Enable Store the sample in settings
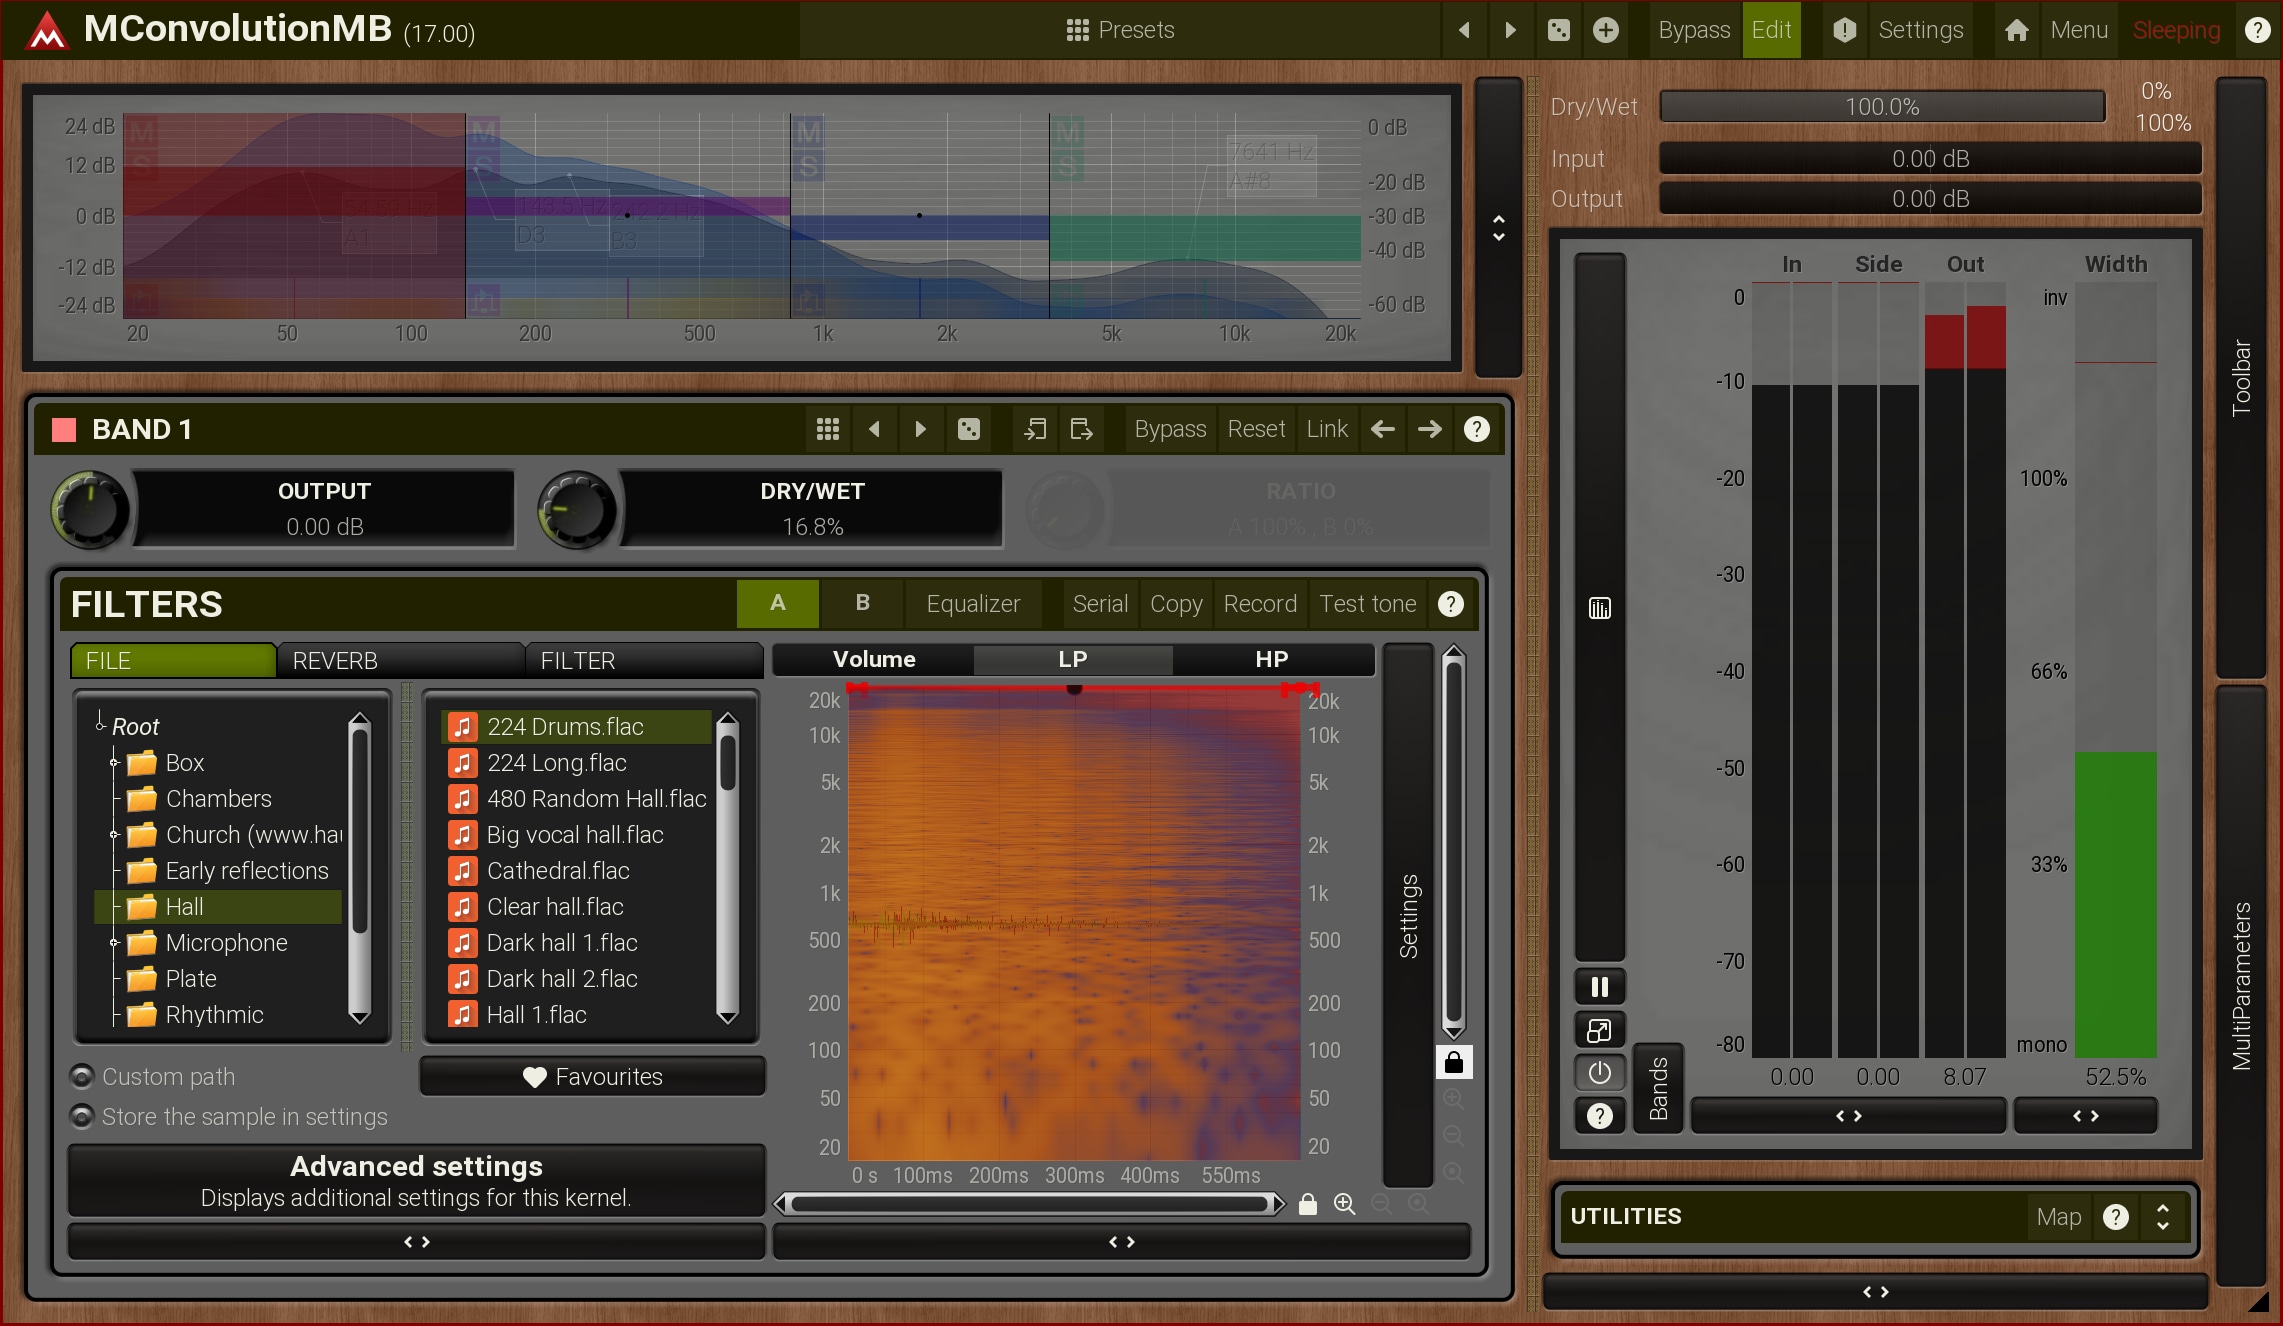This screenshot has width=2283, height=1326. tap(83, 1117)
